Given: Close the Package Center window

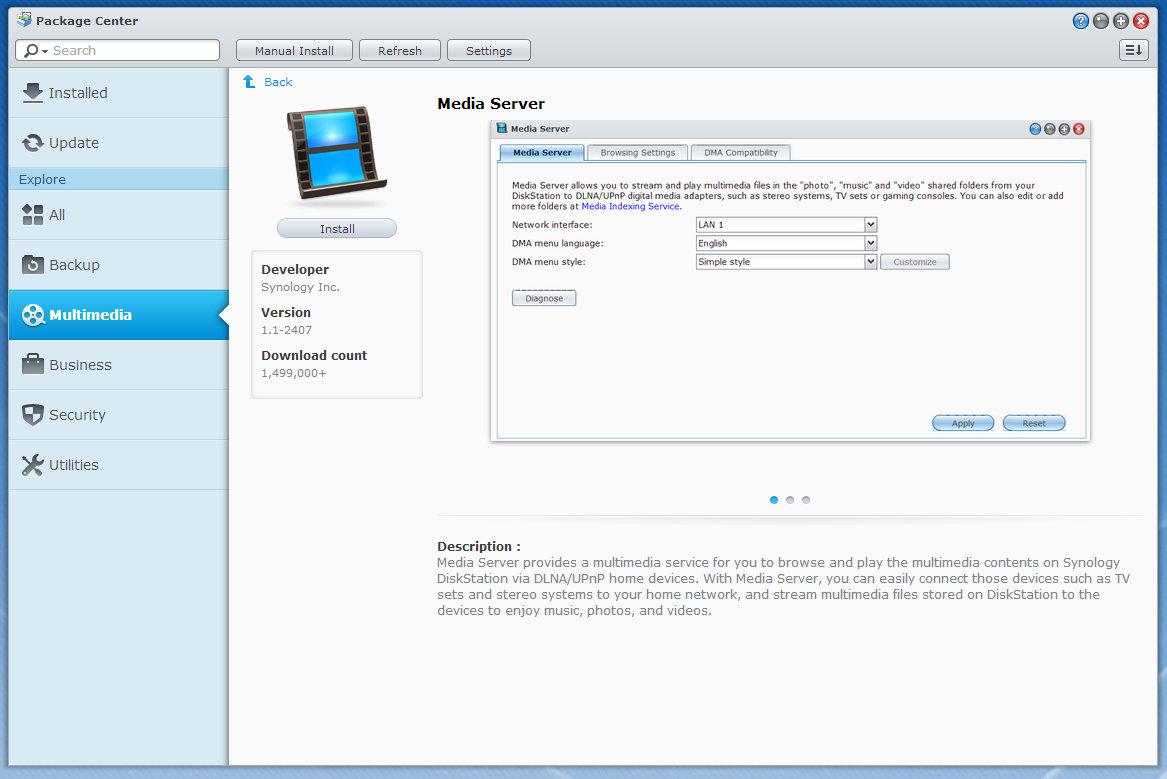Looking at the screenshot, I should click(1141, 21).
